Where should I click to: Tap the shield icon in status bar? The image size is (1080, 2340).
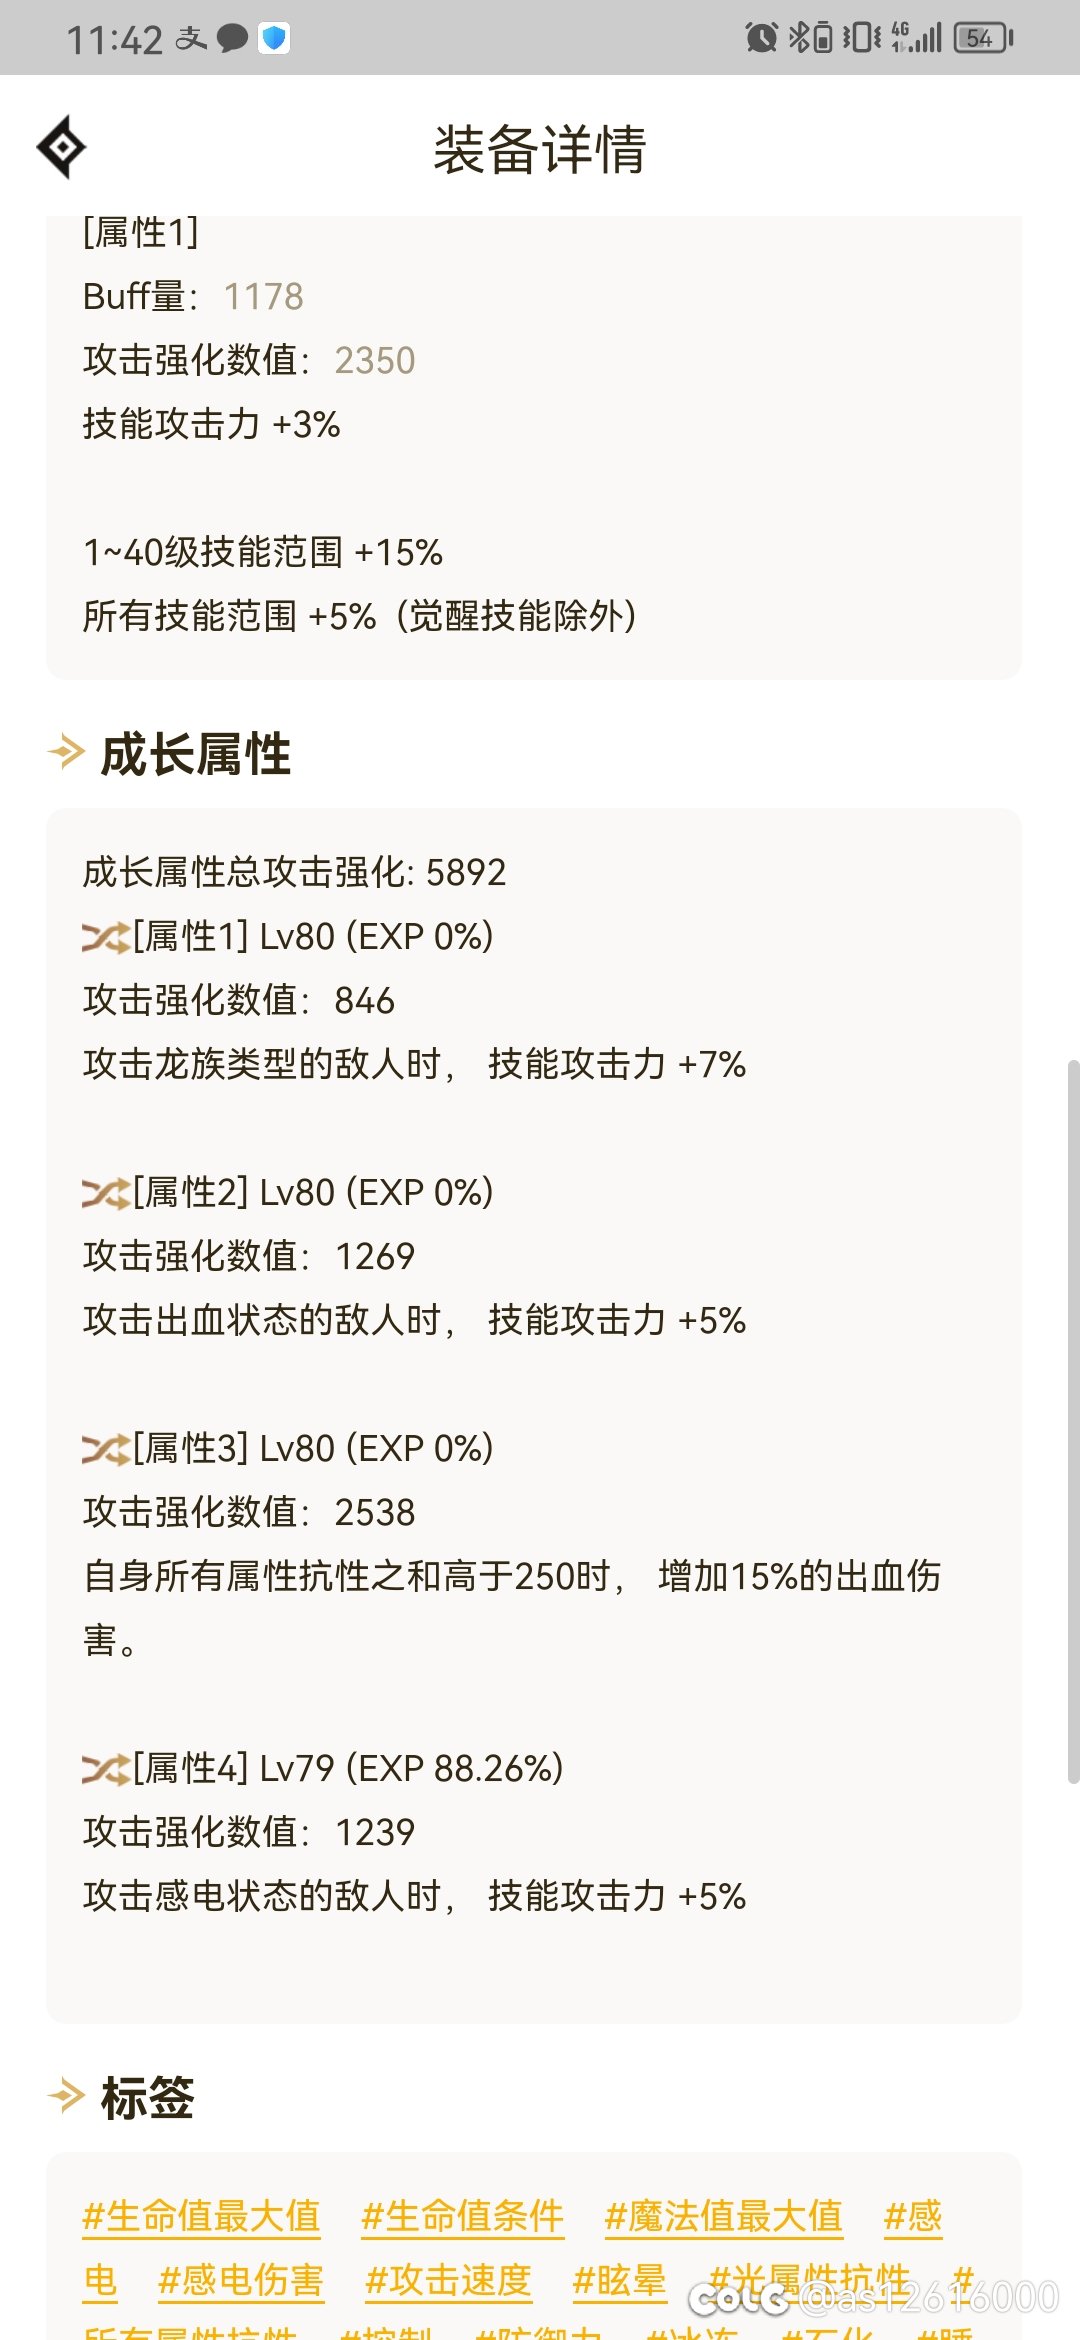(x=274, y=38)
